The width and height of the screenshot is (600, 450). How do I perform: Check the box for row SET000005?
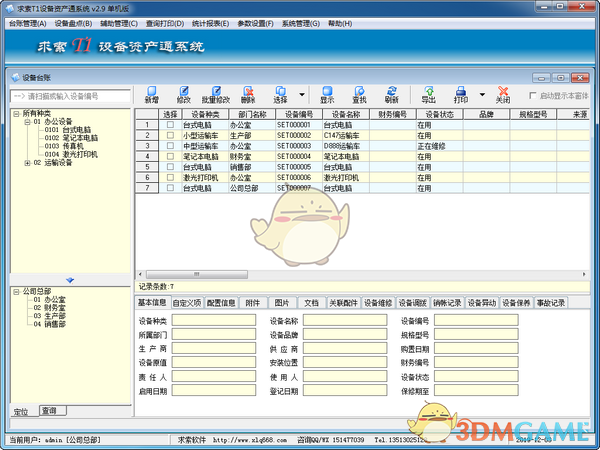coord(170,167)
